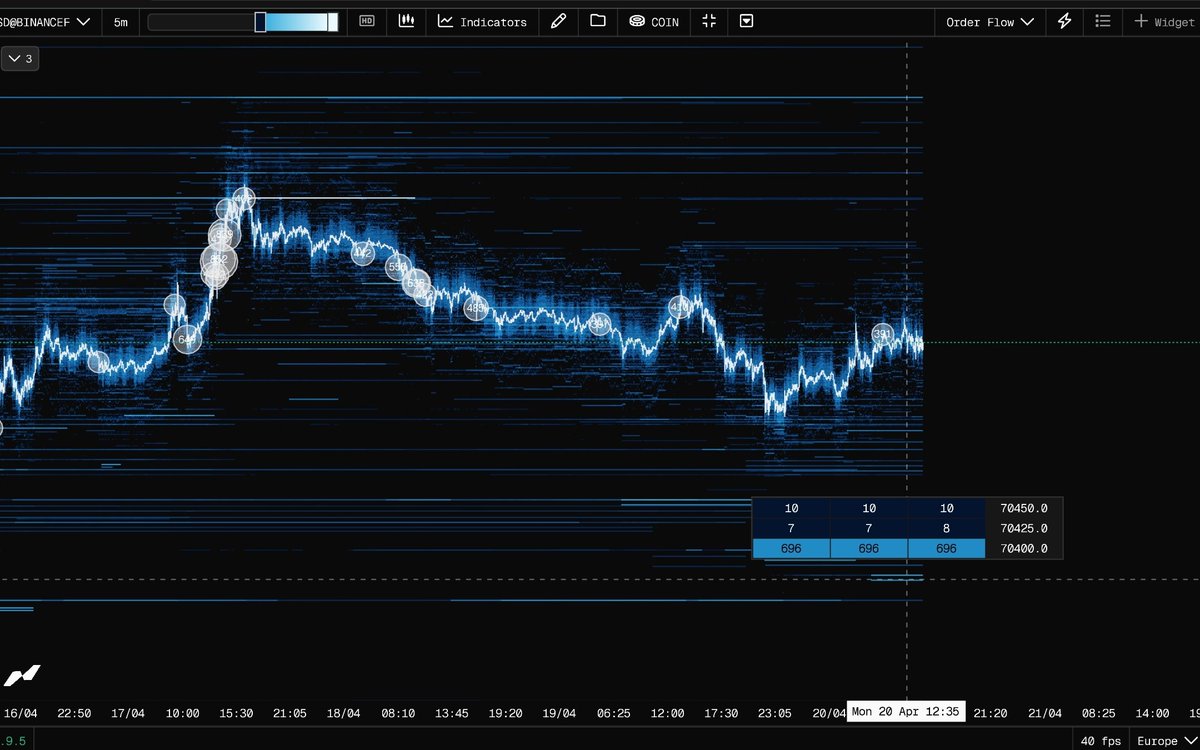
Task: Click the 19/04 date on time axis
Action: (x=559, y=713)
